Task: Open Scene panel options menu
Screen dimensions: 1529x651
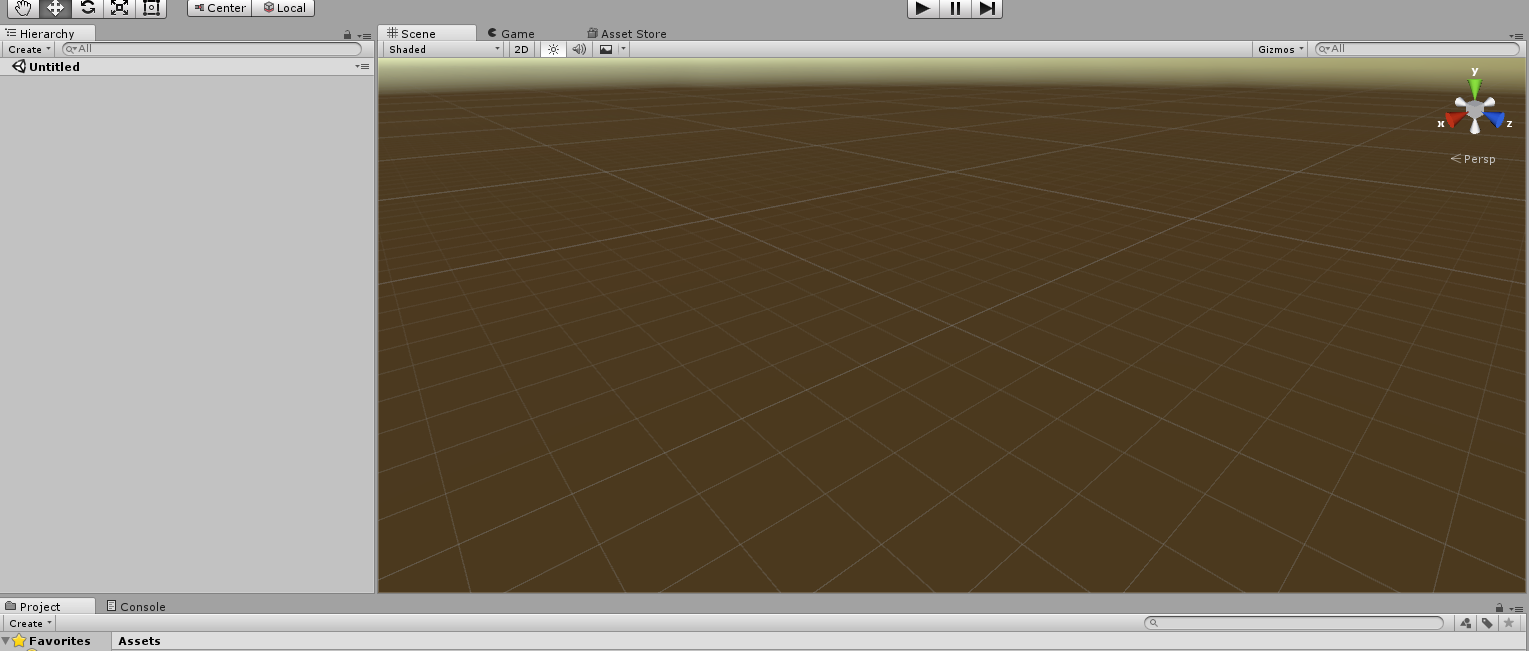Action: (x=1516, y=35)
